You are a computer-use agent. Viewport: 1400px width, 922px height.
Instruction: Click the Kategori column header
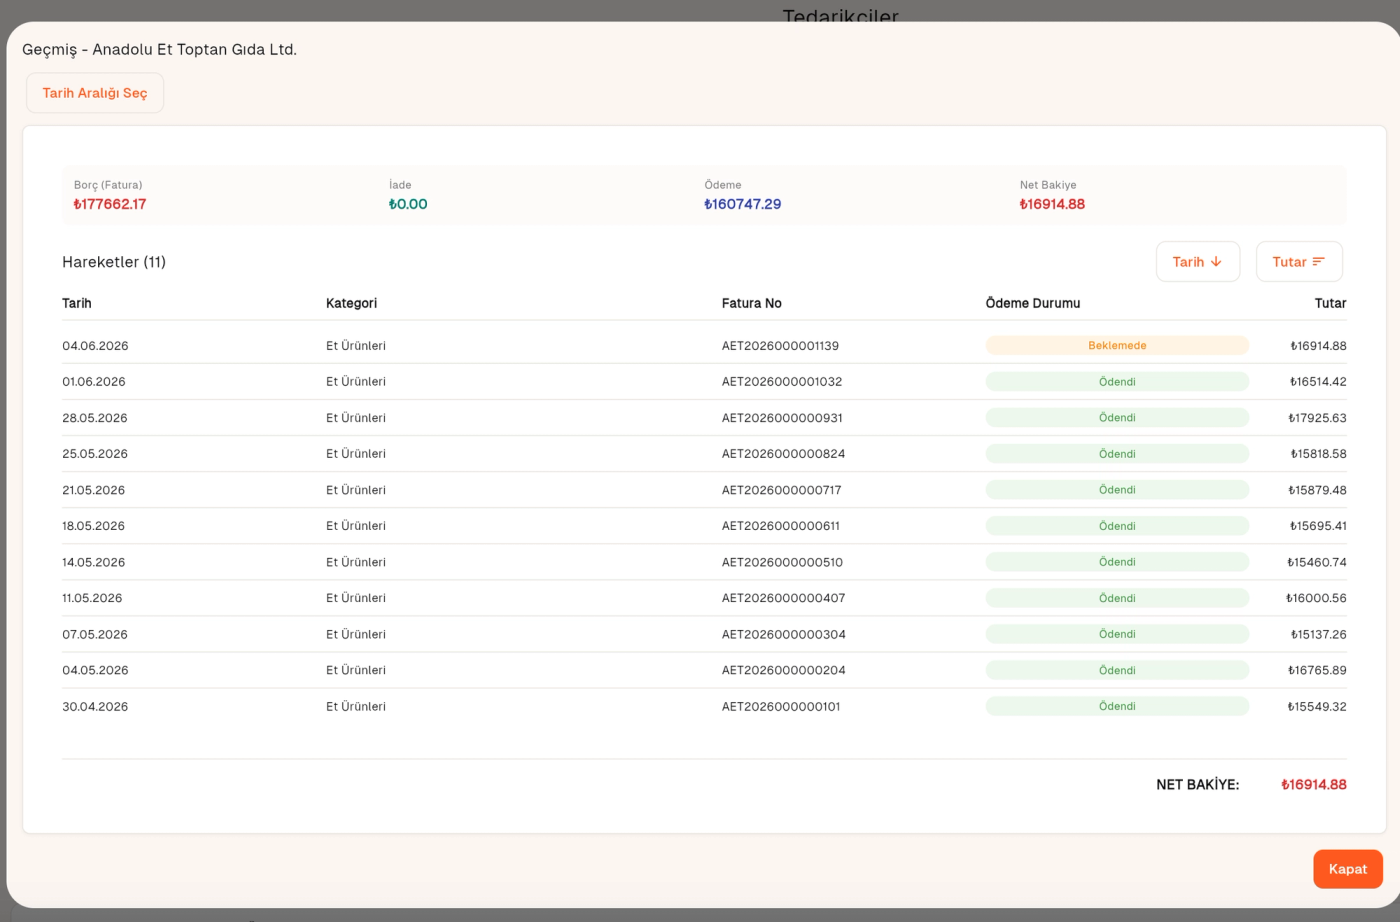351,303
